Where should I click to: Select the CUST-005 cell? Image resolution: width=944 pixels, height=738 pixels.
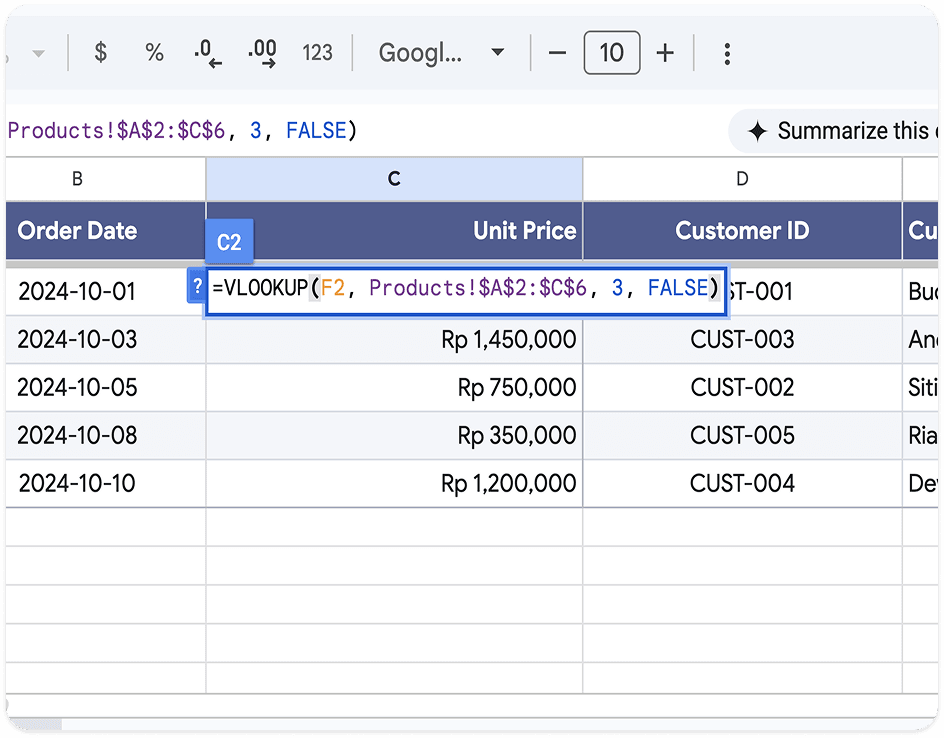pyautogui.click(x=742, y=436)
